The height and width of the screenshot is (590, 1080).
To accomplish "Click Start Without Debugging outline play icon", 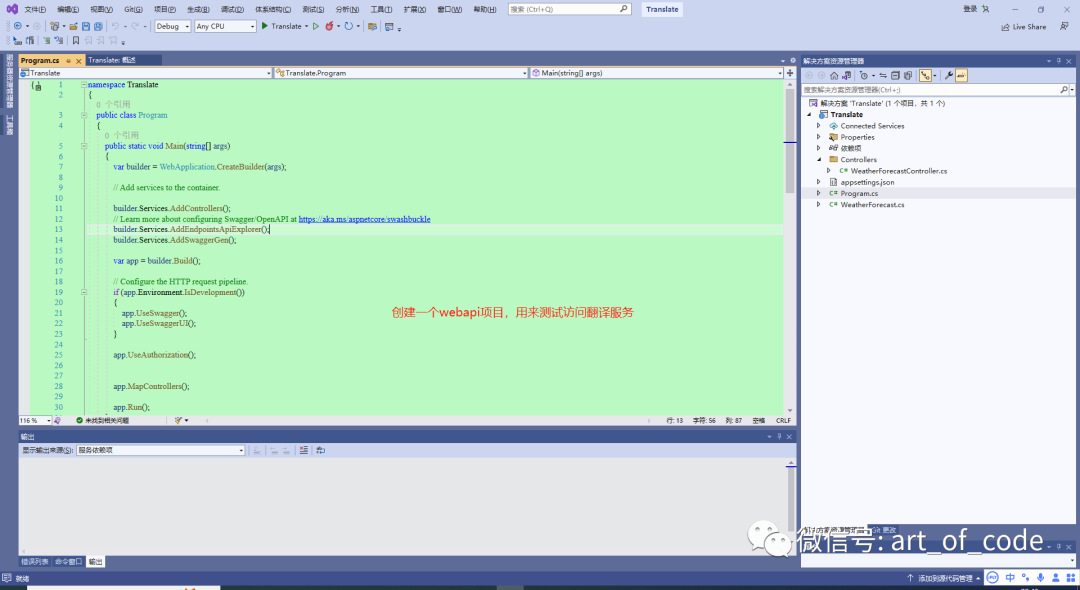I will coord(316,26).
